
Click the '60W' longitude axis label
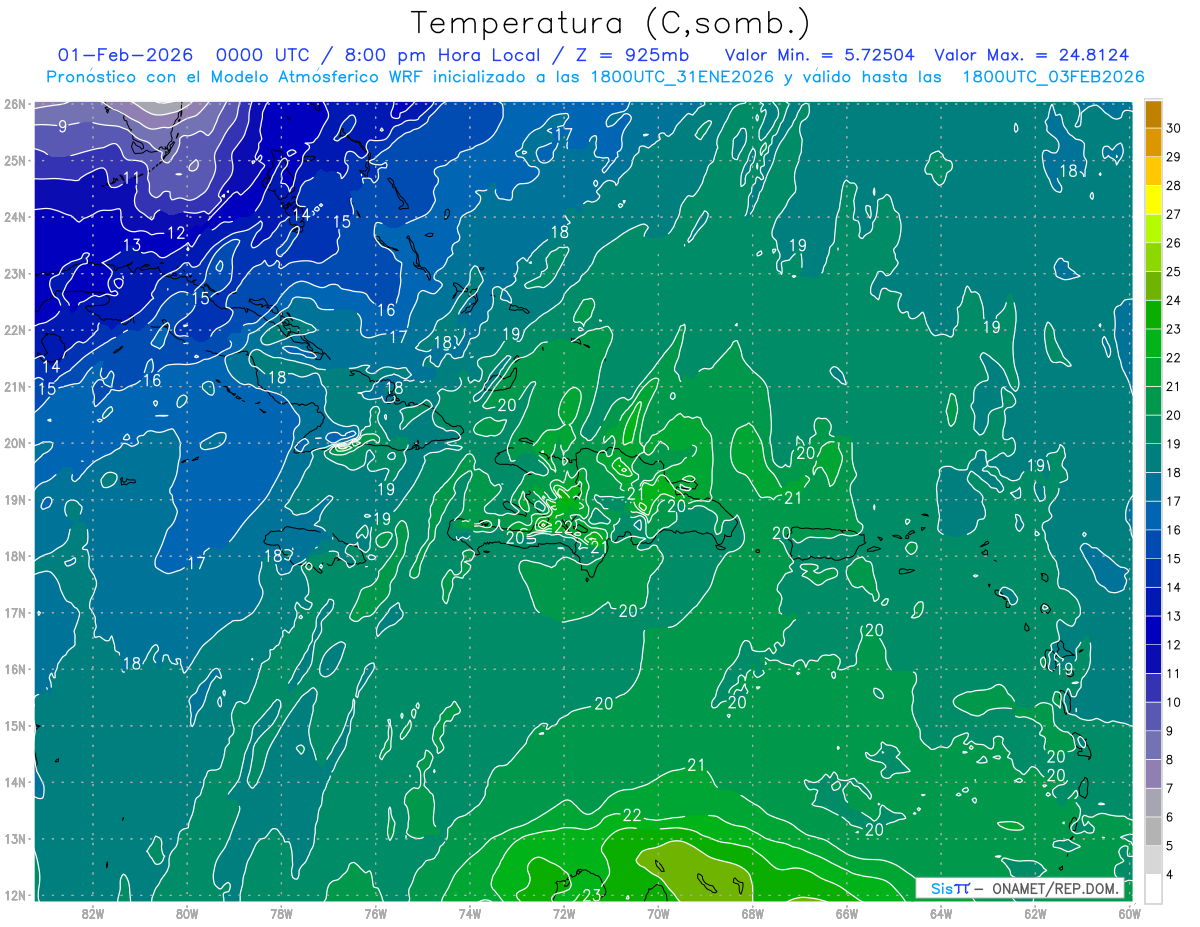pos(1129,914)
